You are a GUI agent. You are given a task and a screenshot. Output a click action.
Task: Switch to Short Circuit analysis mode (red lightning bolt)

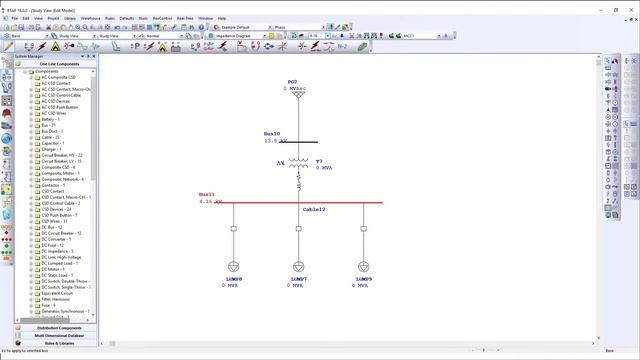[x=42, y=47]
